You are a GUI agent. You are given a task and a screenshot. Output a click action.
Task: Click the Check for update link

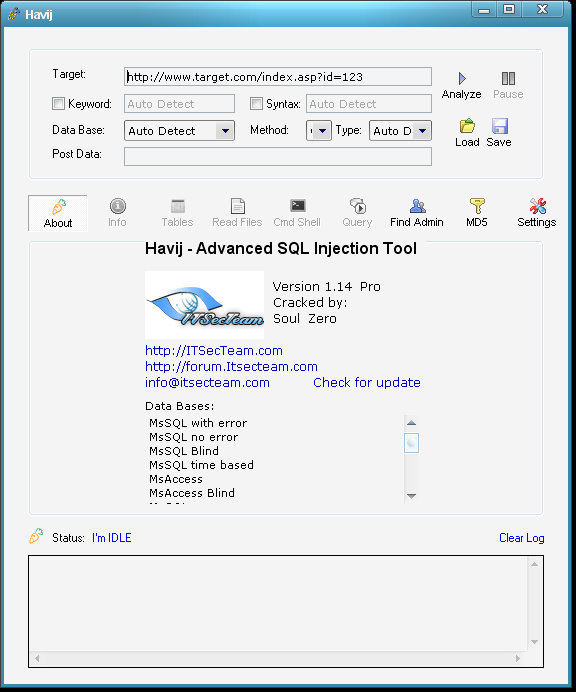[367, 383]
